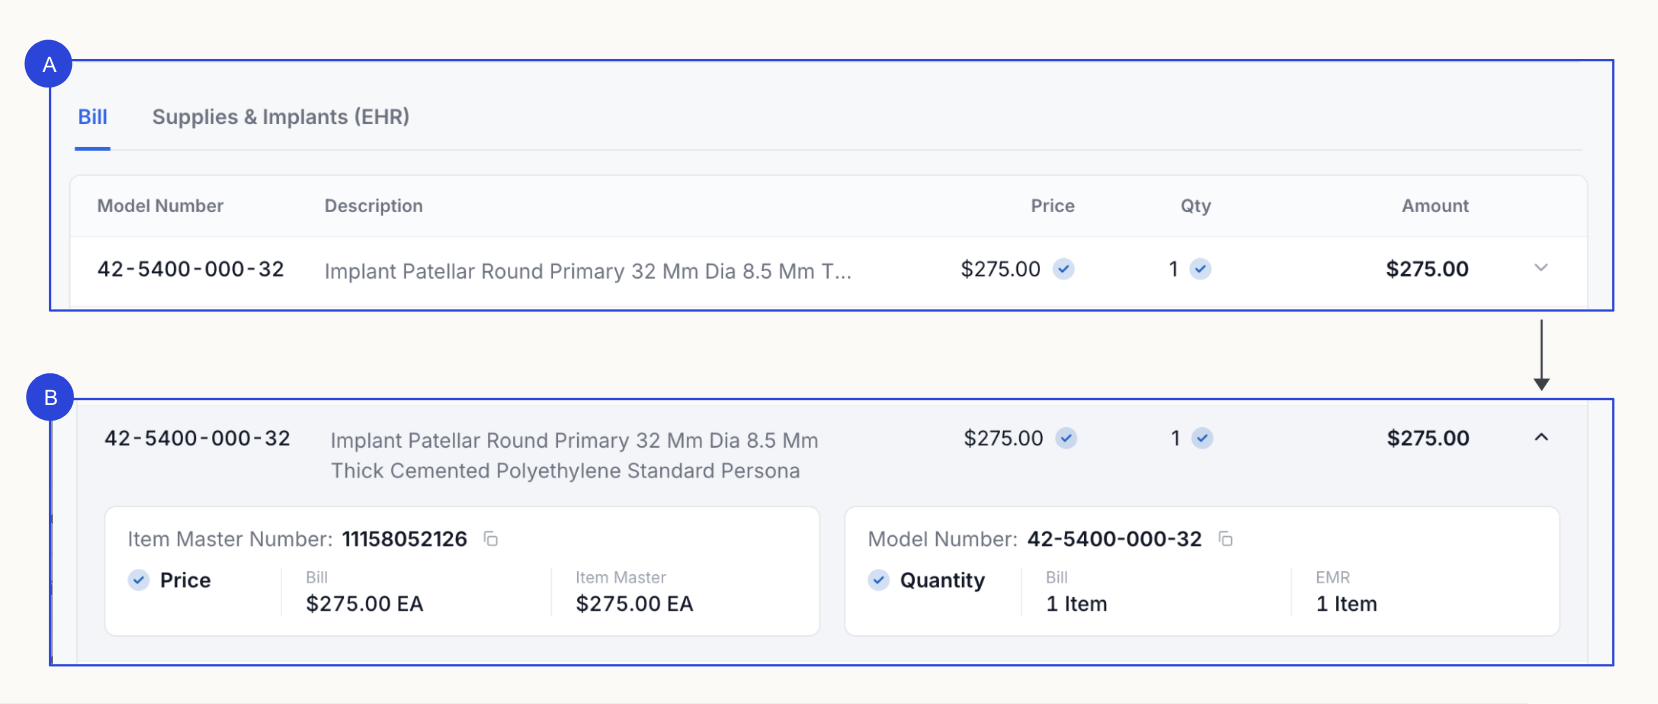Click the Item Master $275.00 EA value

coord(634,604)
